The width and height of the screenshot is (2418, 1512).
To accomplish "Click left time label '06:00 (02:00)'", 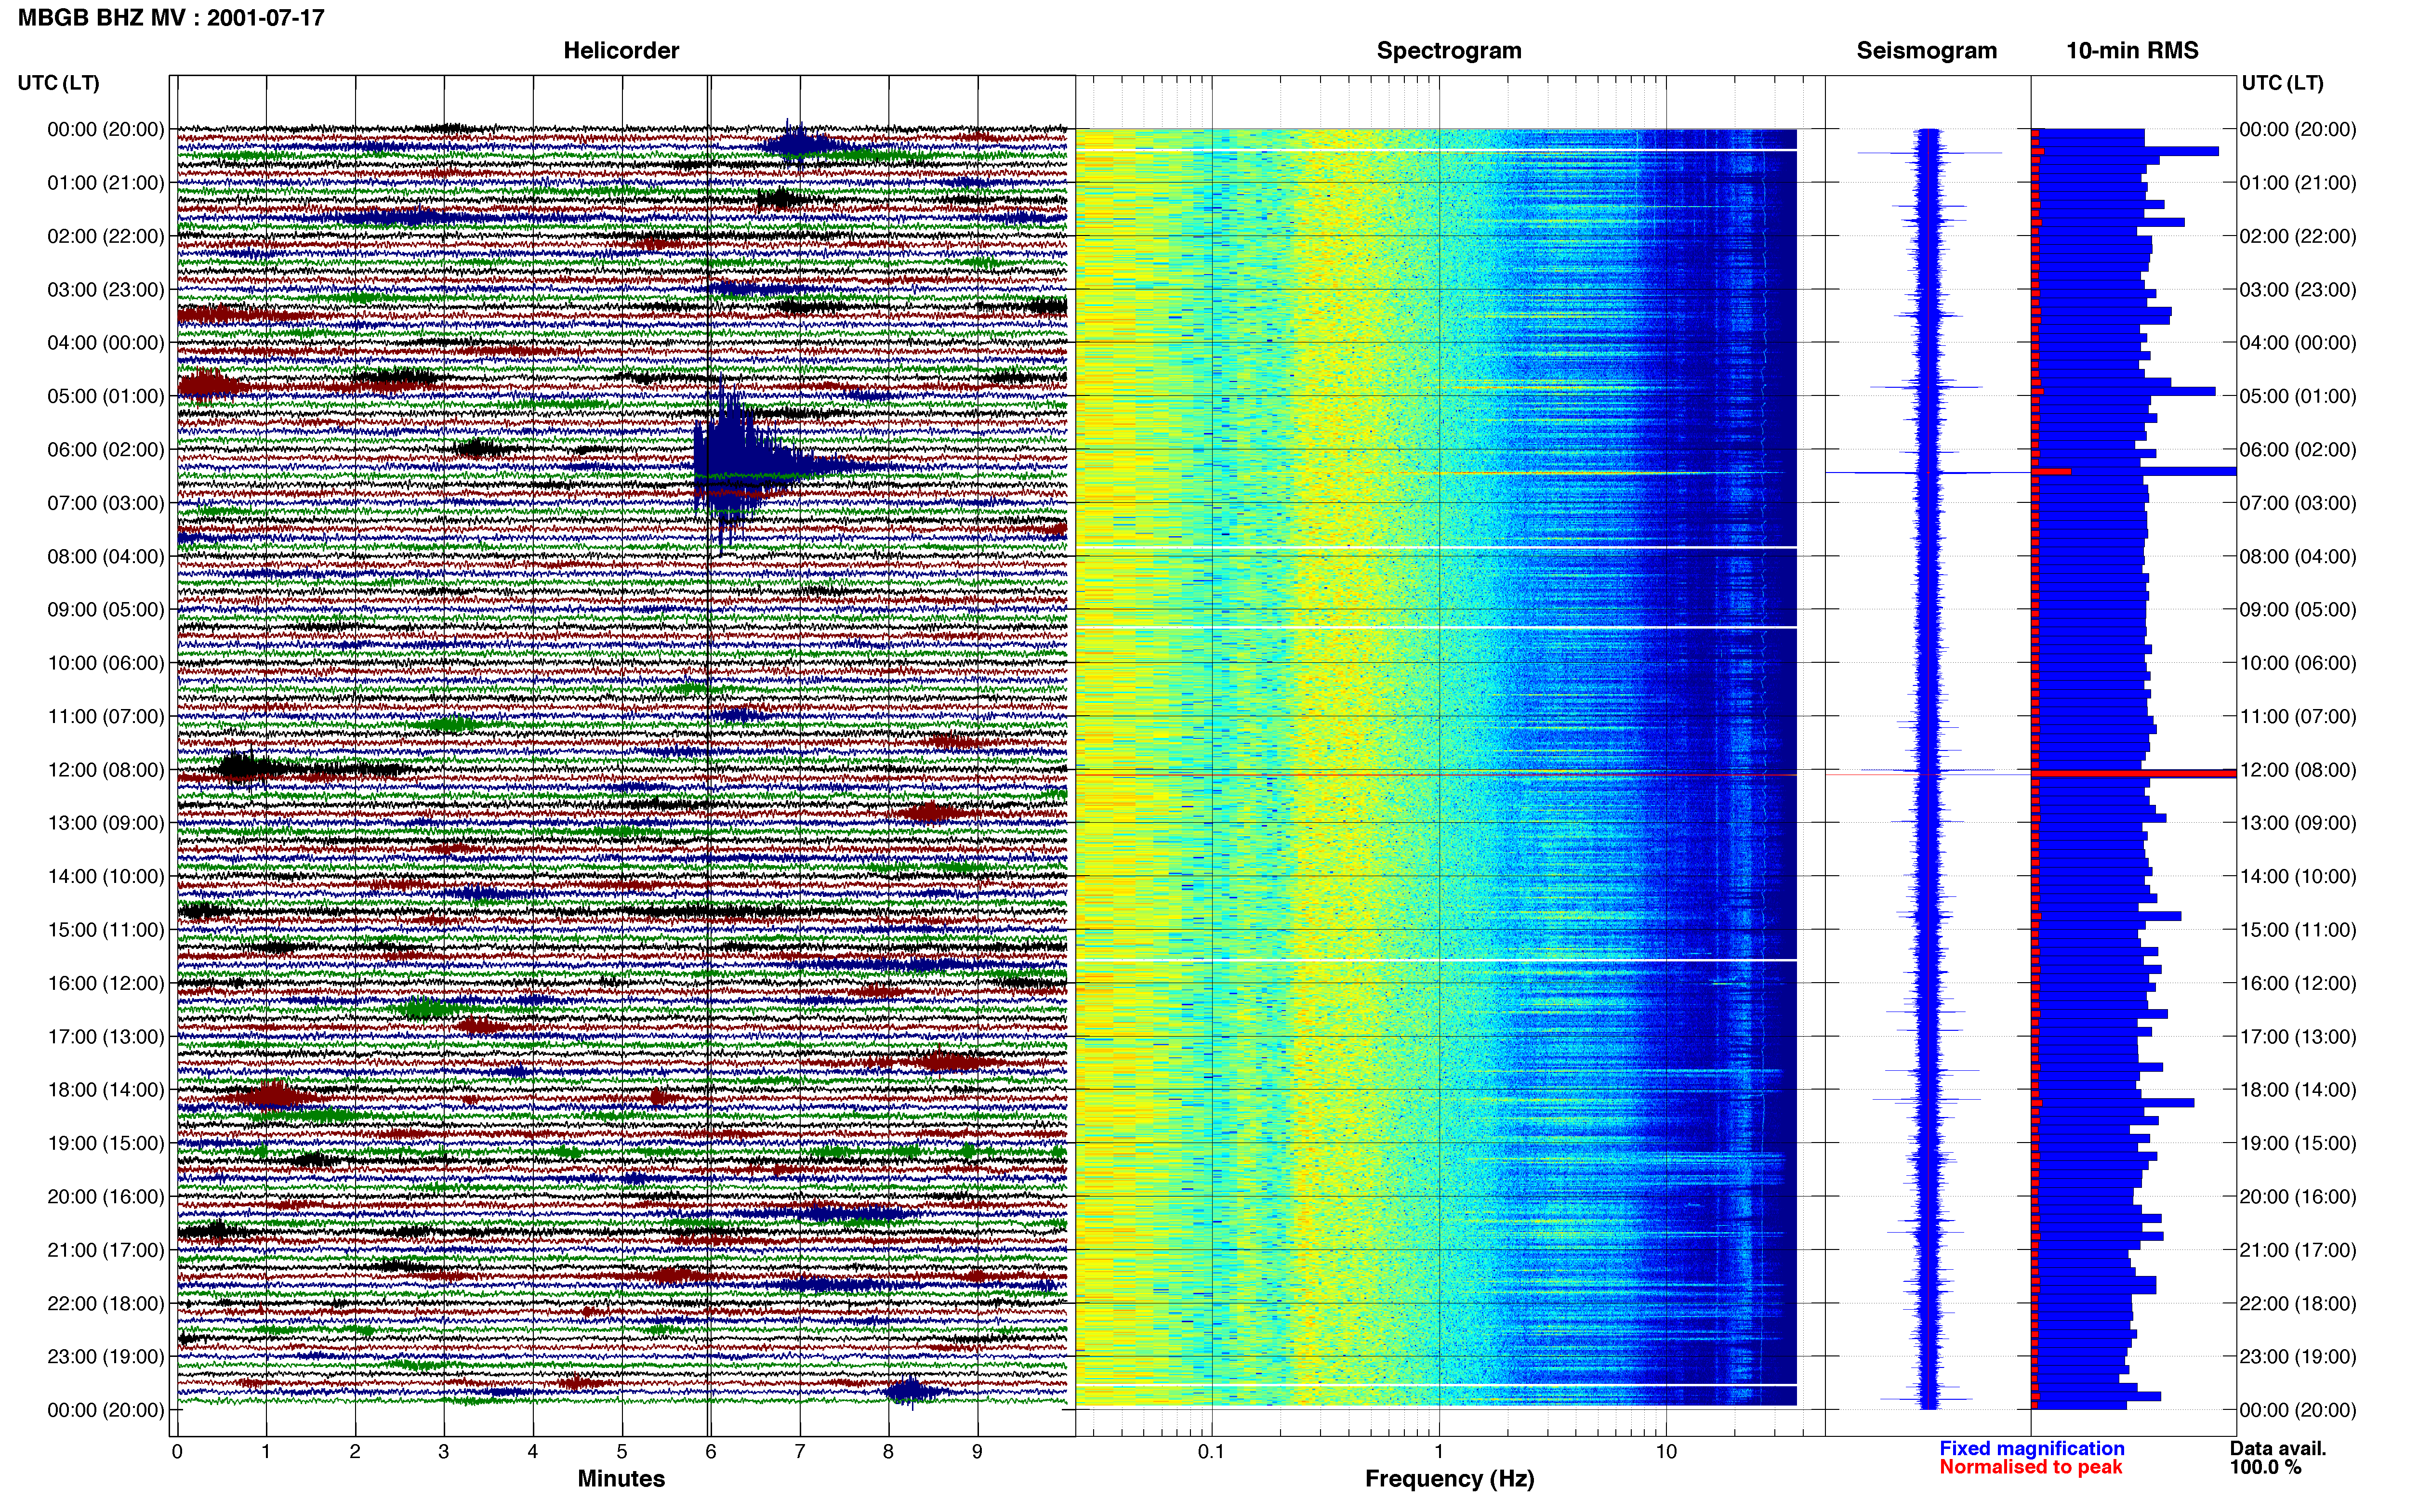I will [106, 449].
